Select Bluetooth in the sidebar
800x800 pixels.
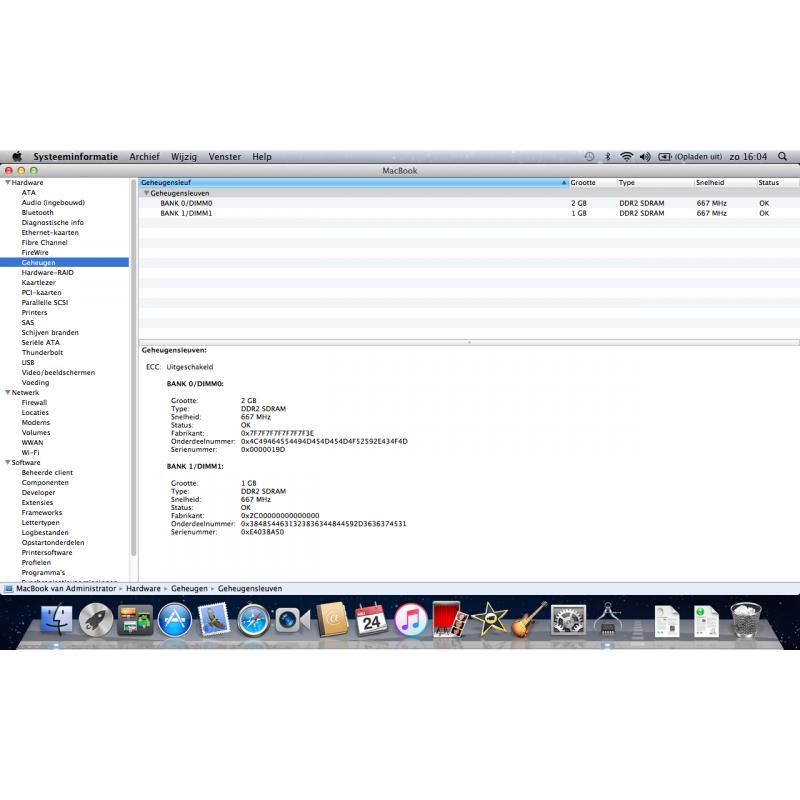(37, 212)
